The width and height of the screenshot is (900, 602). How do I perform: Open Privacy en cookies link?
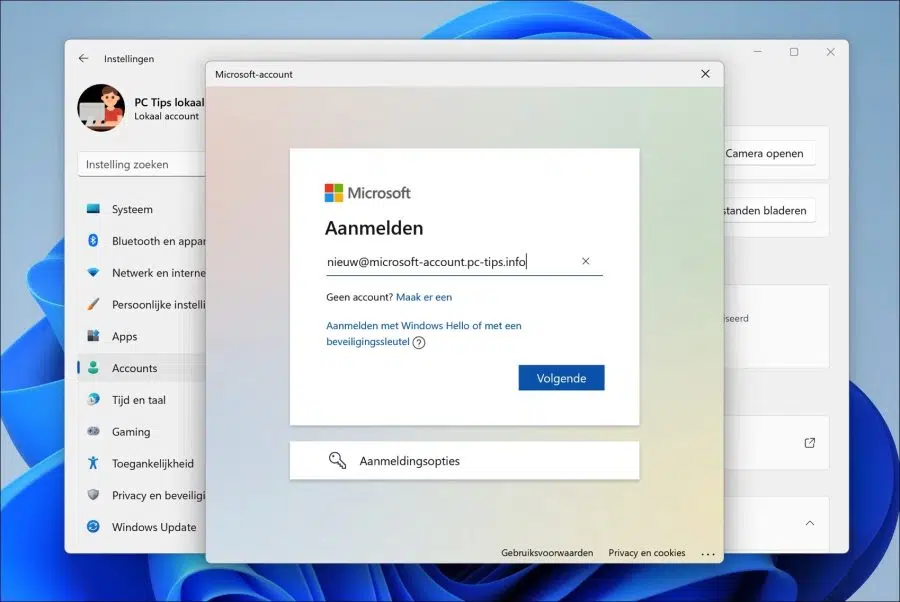pyautogui.click(x=647, y=553)
